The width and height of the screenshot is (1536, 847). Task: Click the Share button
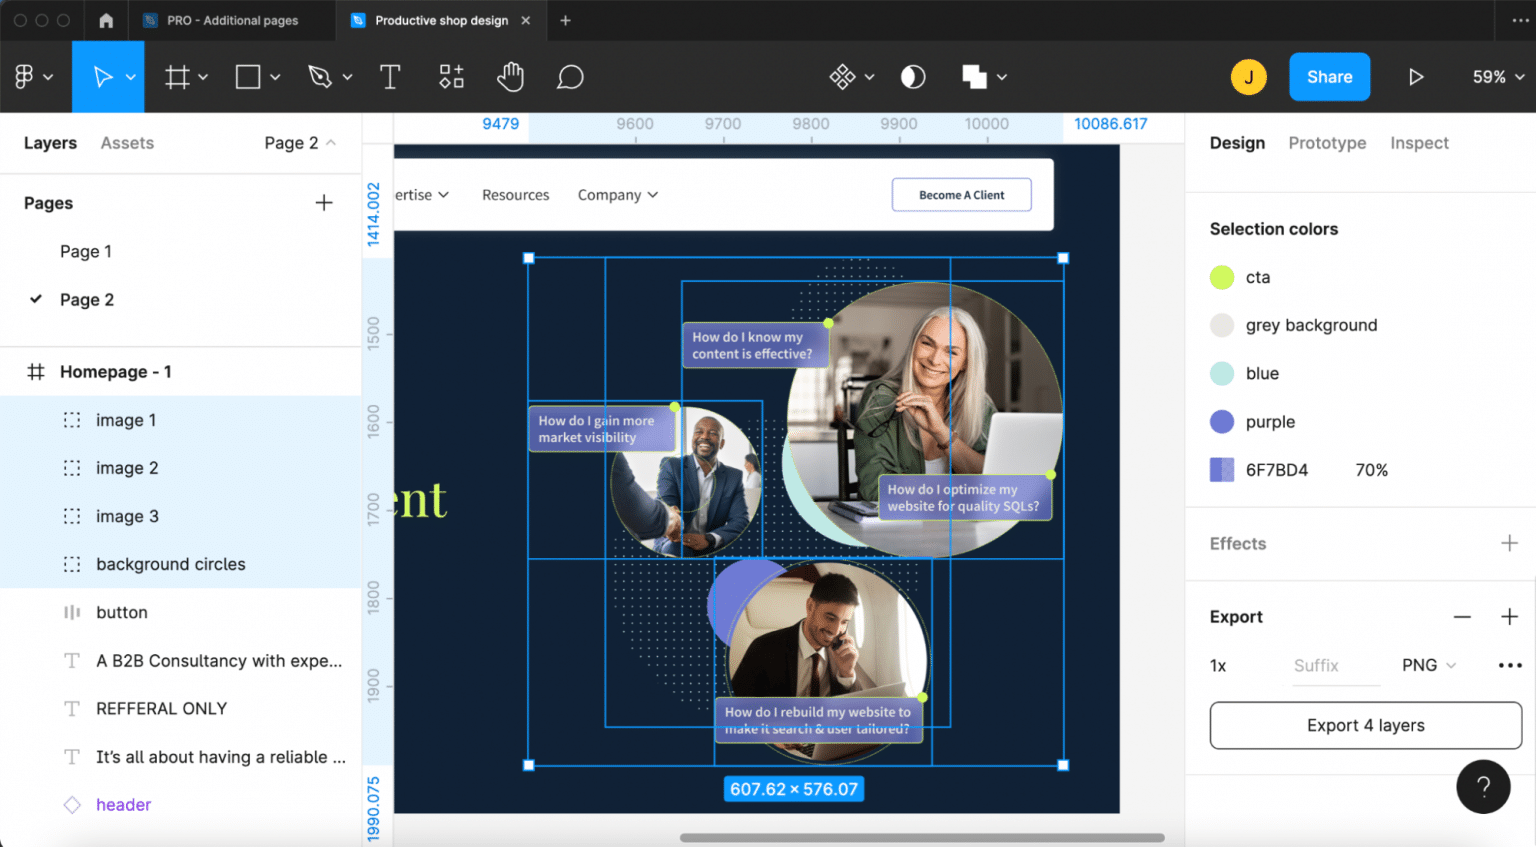point(1329,77)
